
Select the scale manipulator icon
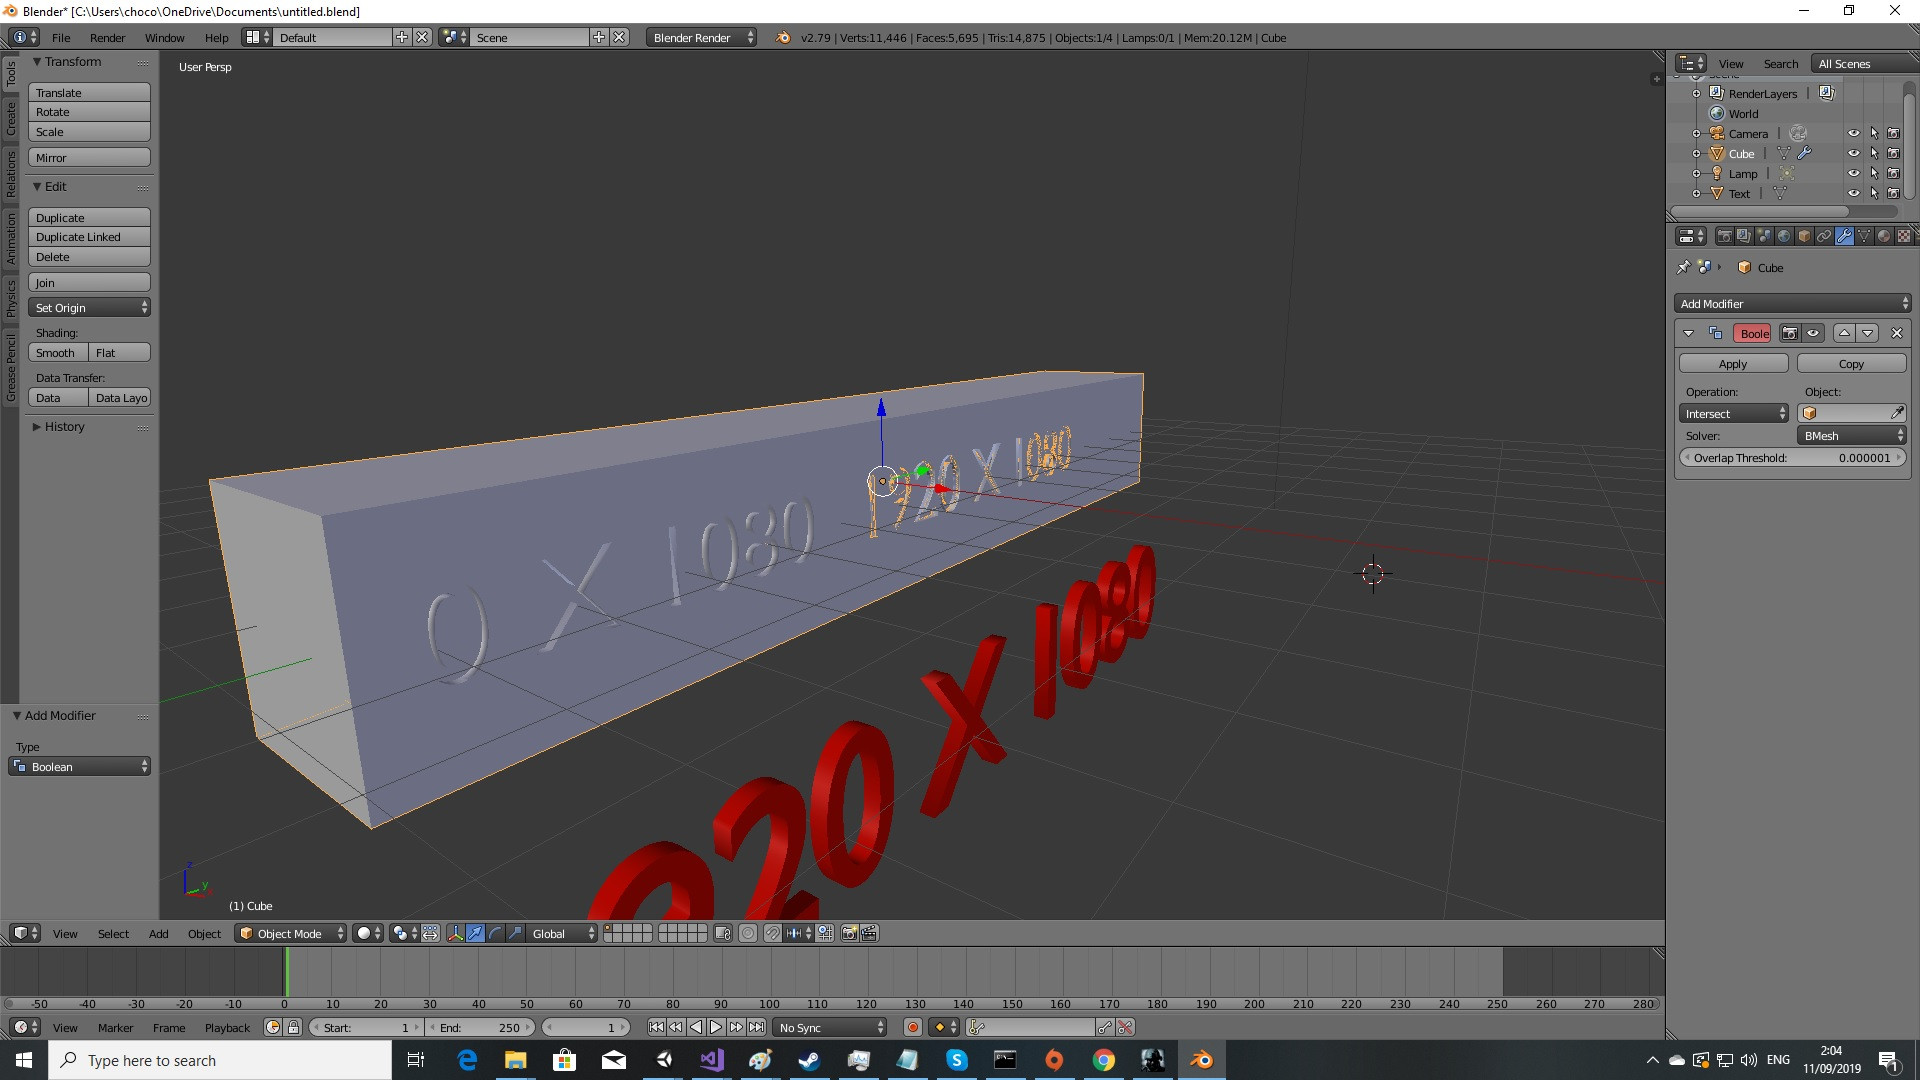tap(516, 933)
